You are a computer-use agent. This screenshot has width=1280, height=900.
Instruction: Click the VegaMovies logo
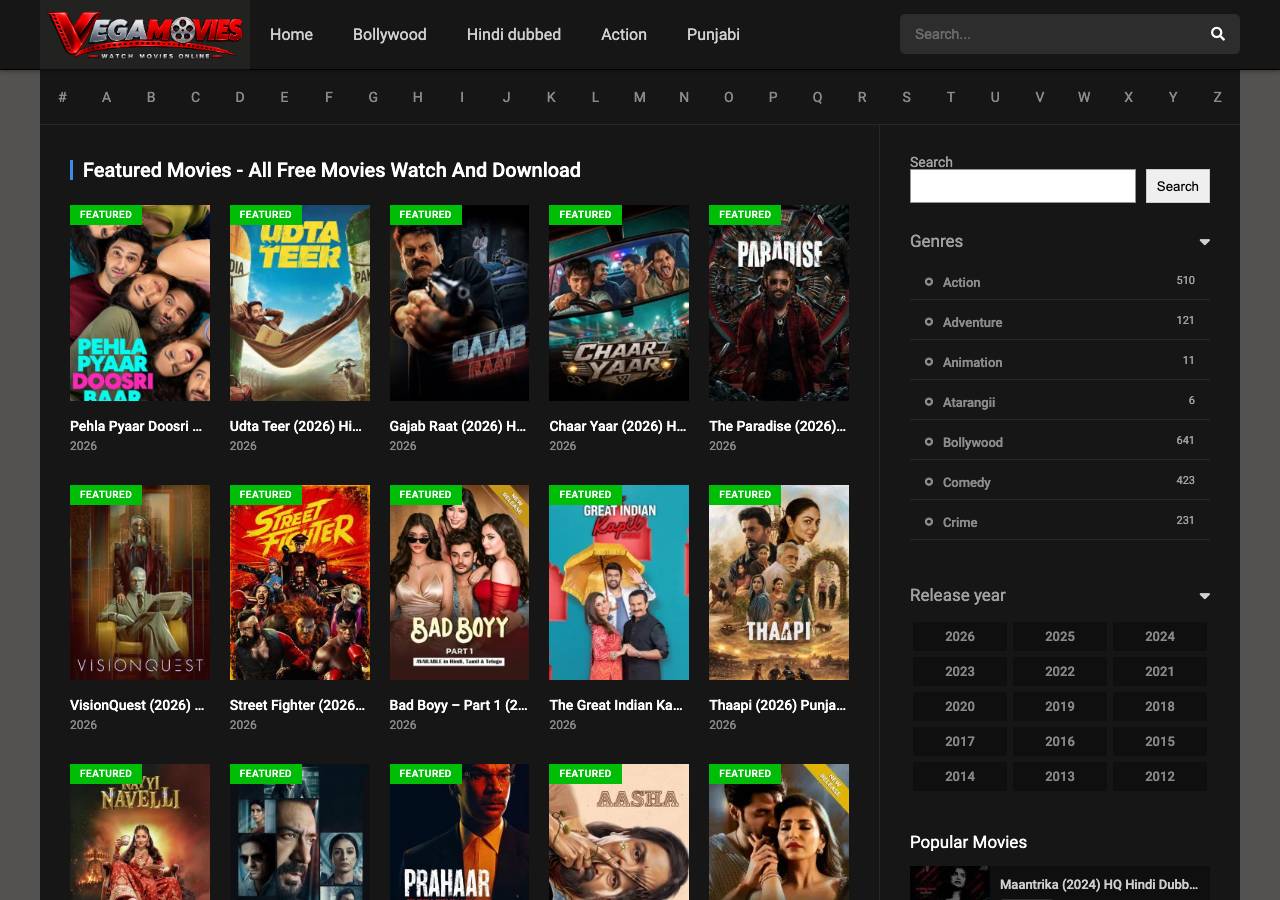click(145, 34)
